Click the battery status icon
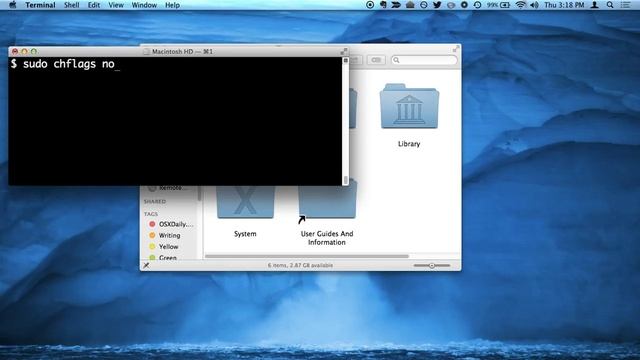640x360 pixels. click(x=505, y=5)
